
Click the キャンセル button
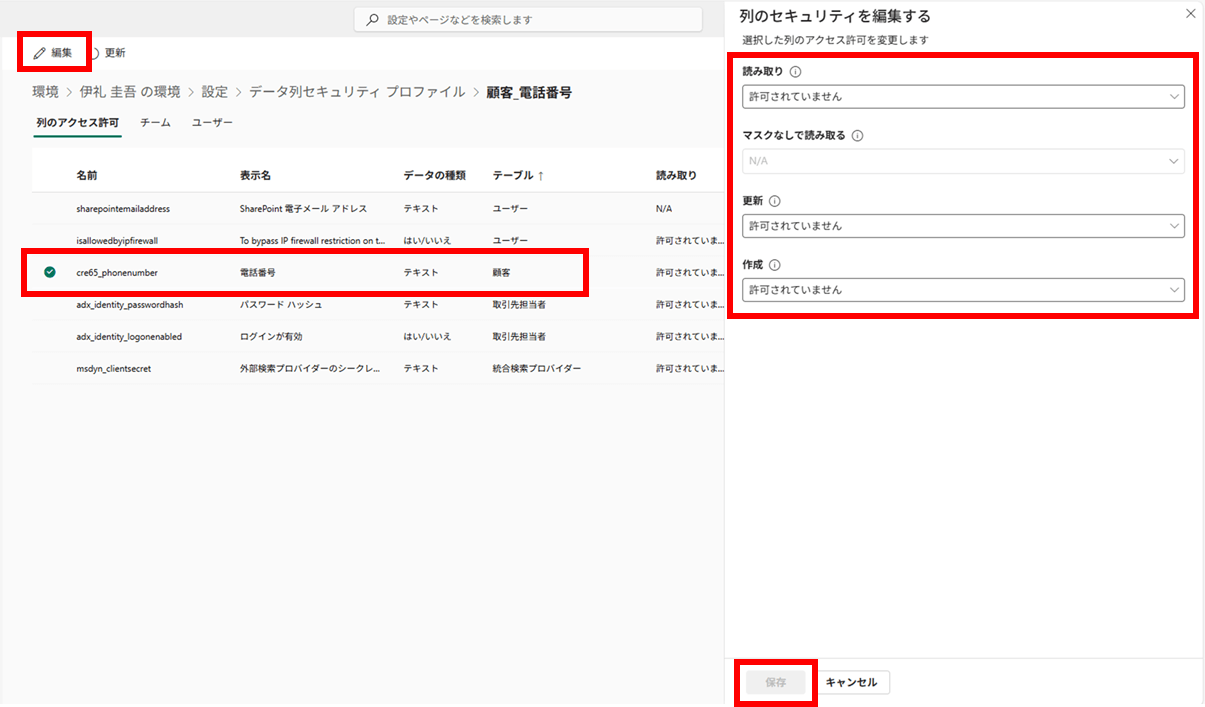coord(851,682)
